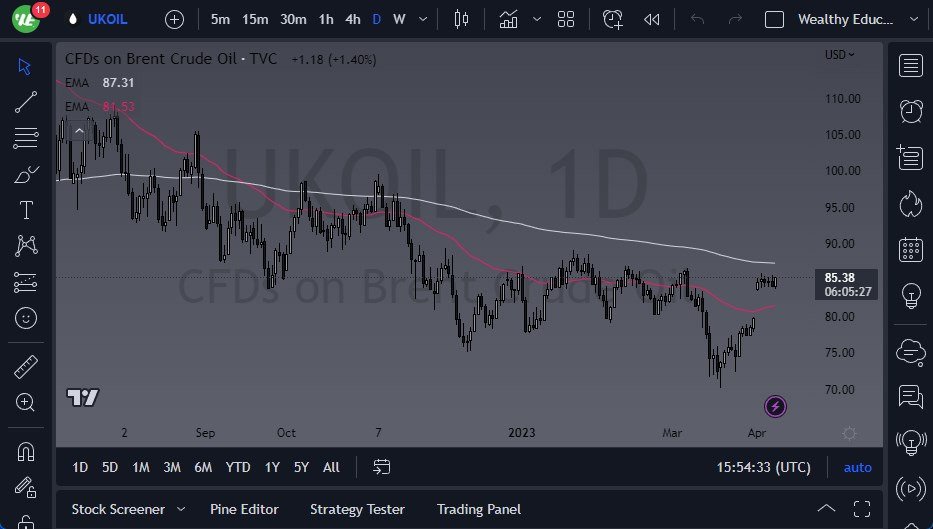Toggle the auto price scale
This screenshot has height=529, width=933.
[x=857, y=468]
